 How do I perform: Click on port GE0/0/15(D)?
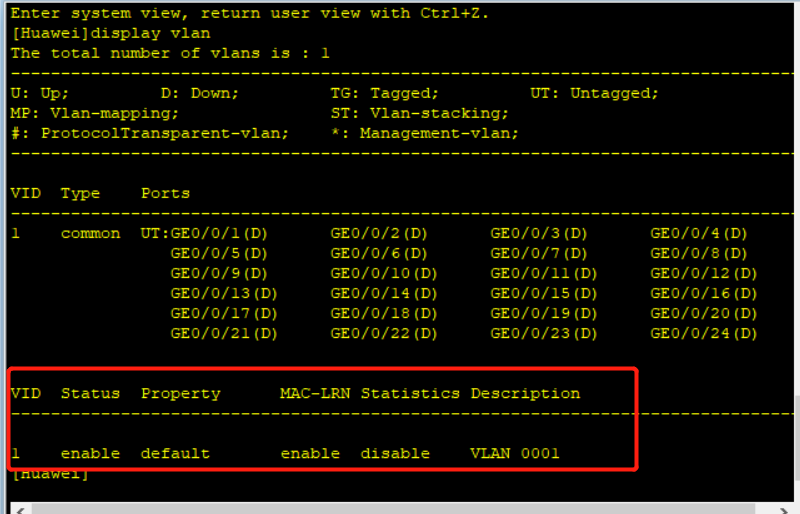(543, 293)
